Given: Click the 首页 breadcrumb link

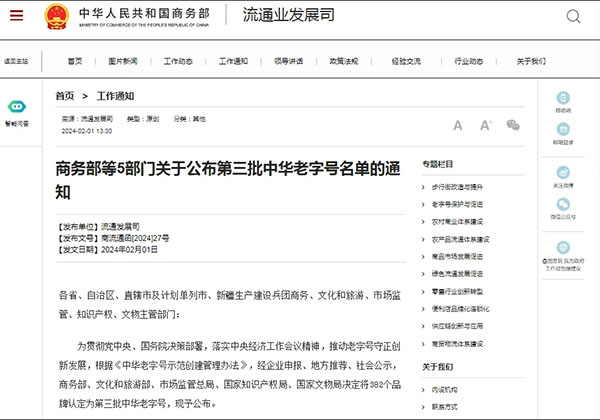Looking at the screenshot, I should pyautogui.click(x=65, y=96).
